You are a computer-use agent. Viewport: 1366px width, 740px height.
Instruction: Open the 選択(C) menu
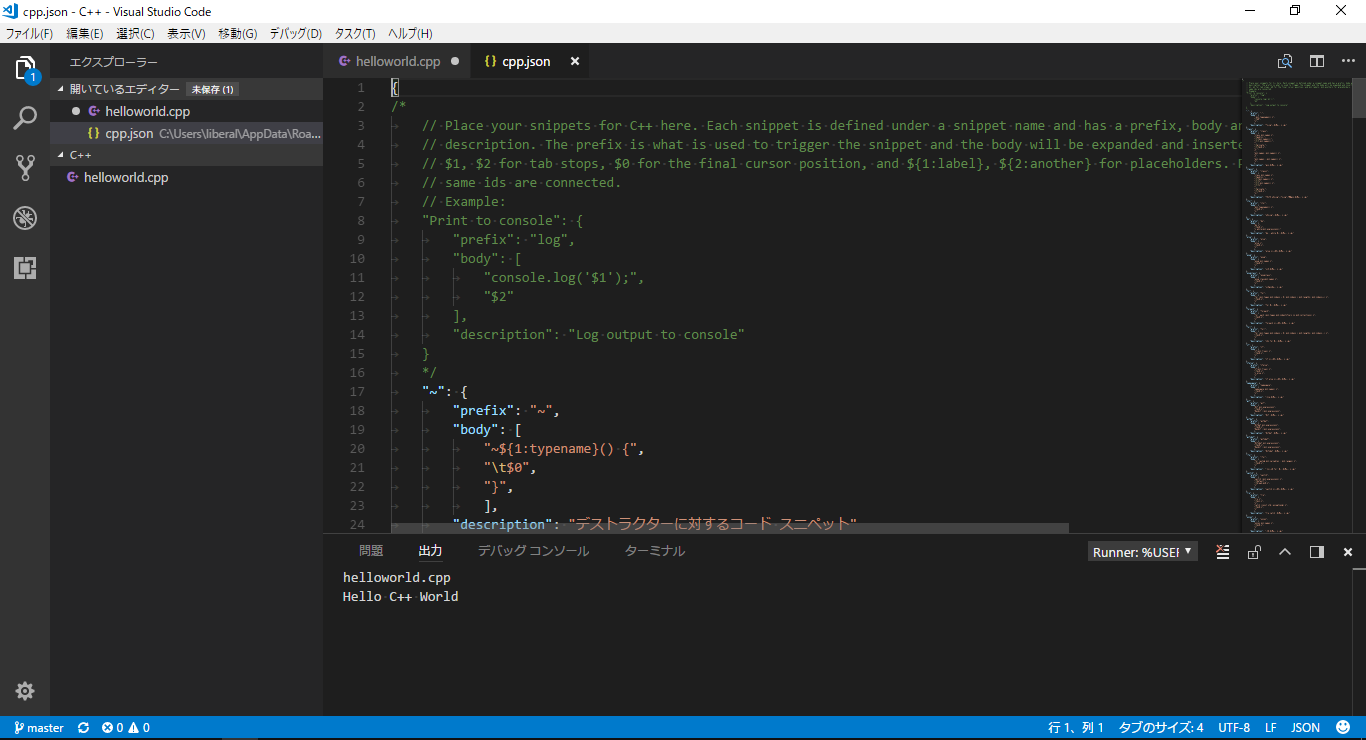pos(135,33)
